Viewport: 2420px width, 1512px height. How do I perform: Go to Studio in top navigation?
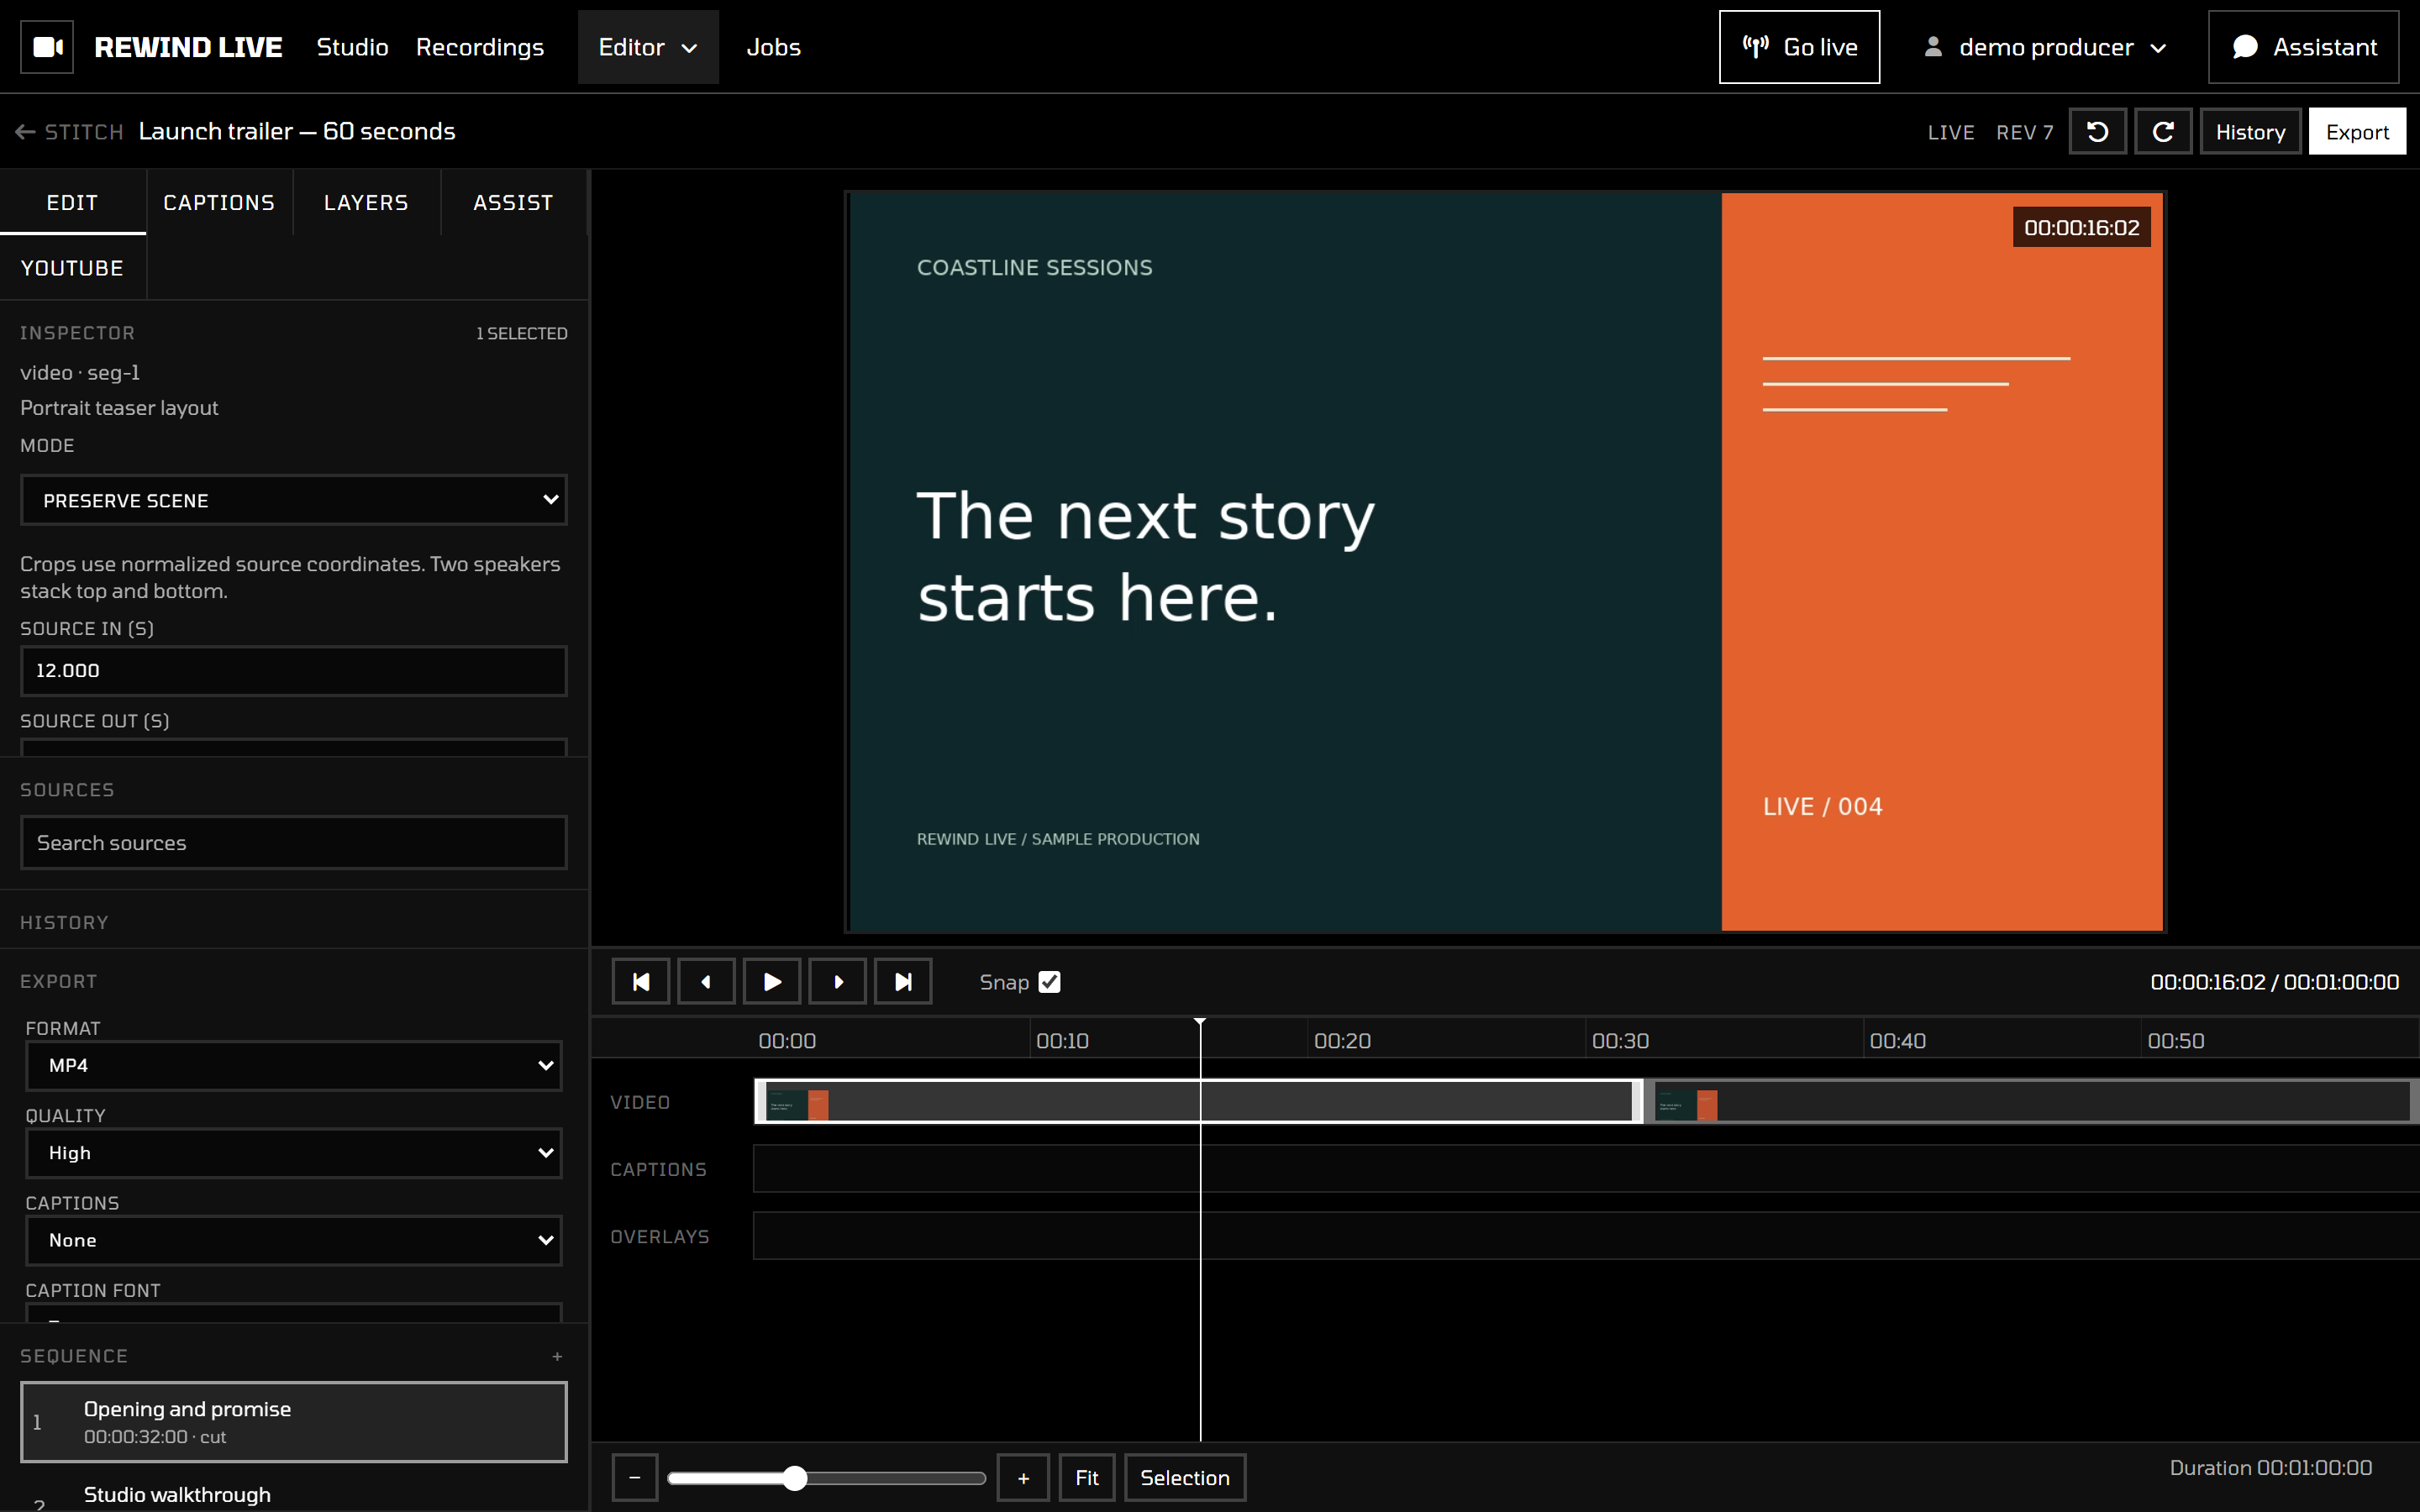coord(352,47)
